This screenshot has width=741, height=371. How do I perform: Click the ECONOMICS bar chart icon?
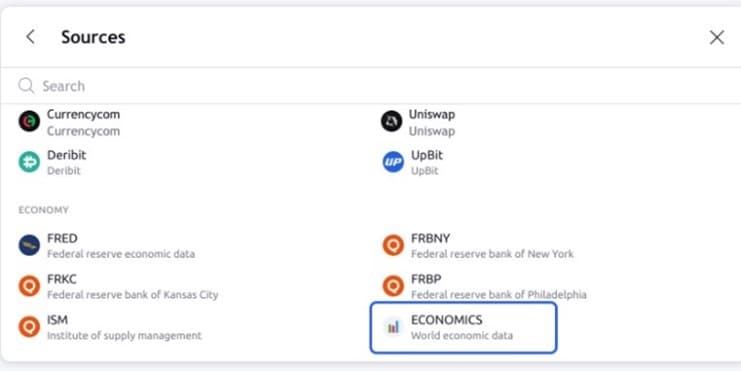pos(393,327)
